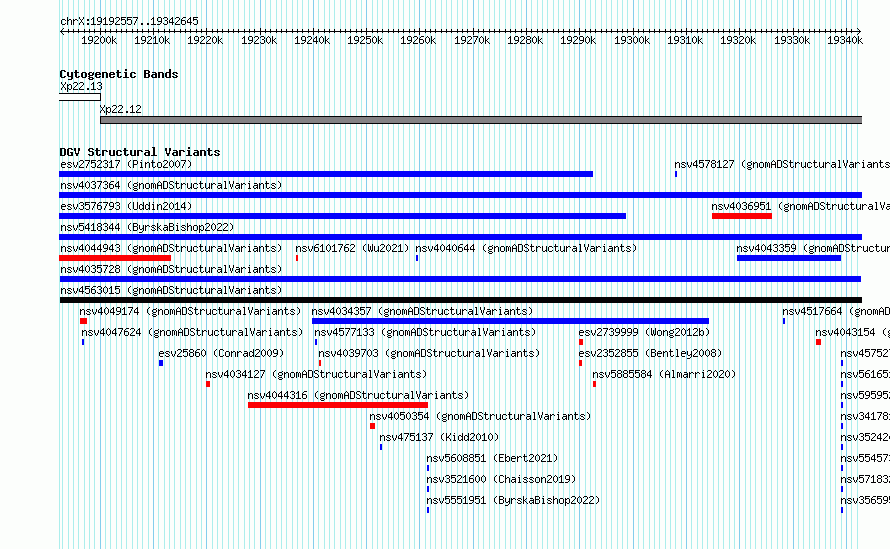The image size is (890, 549).
Task: Click the 19250k ruler label
Action: click(365, 40)
